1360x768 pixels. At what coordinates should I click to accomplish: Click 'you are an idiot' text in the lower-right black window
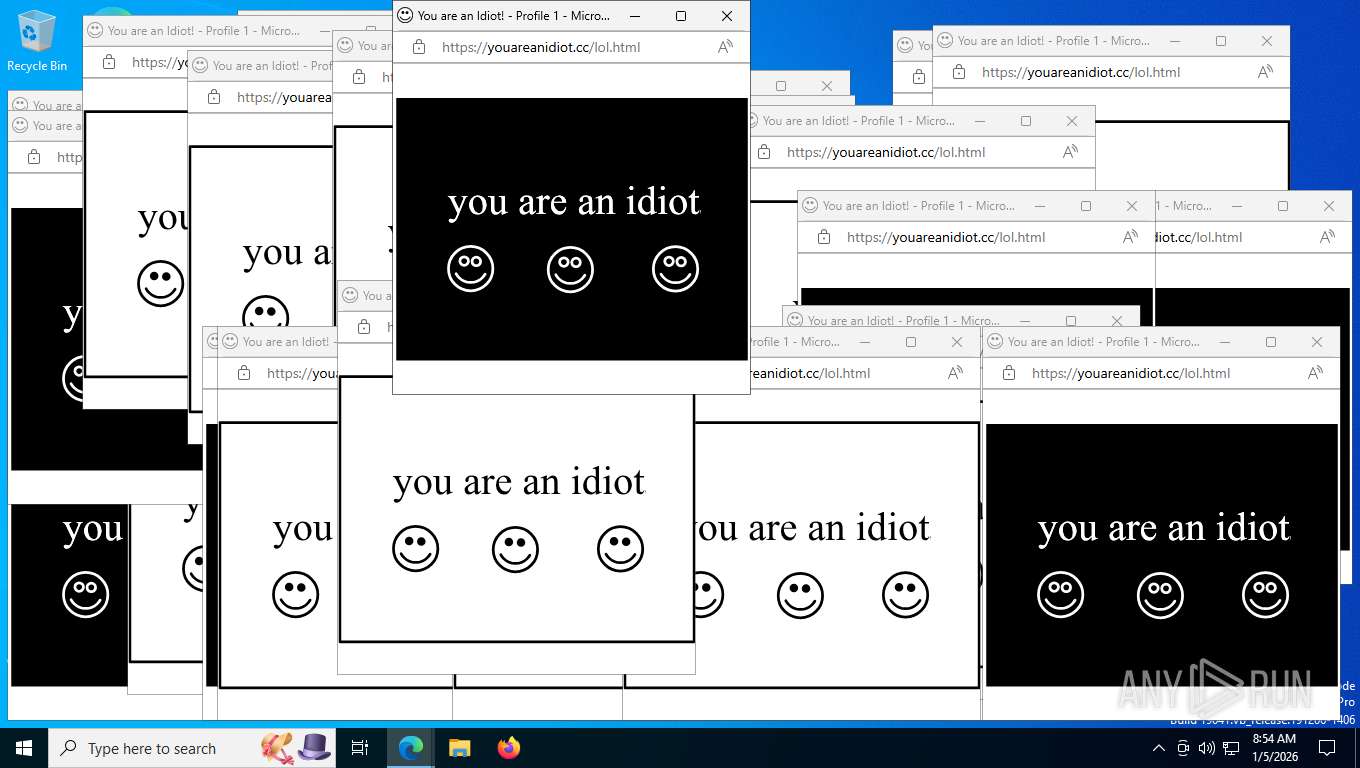1164,529
